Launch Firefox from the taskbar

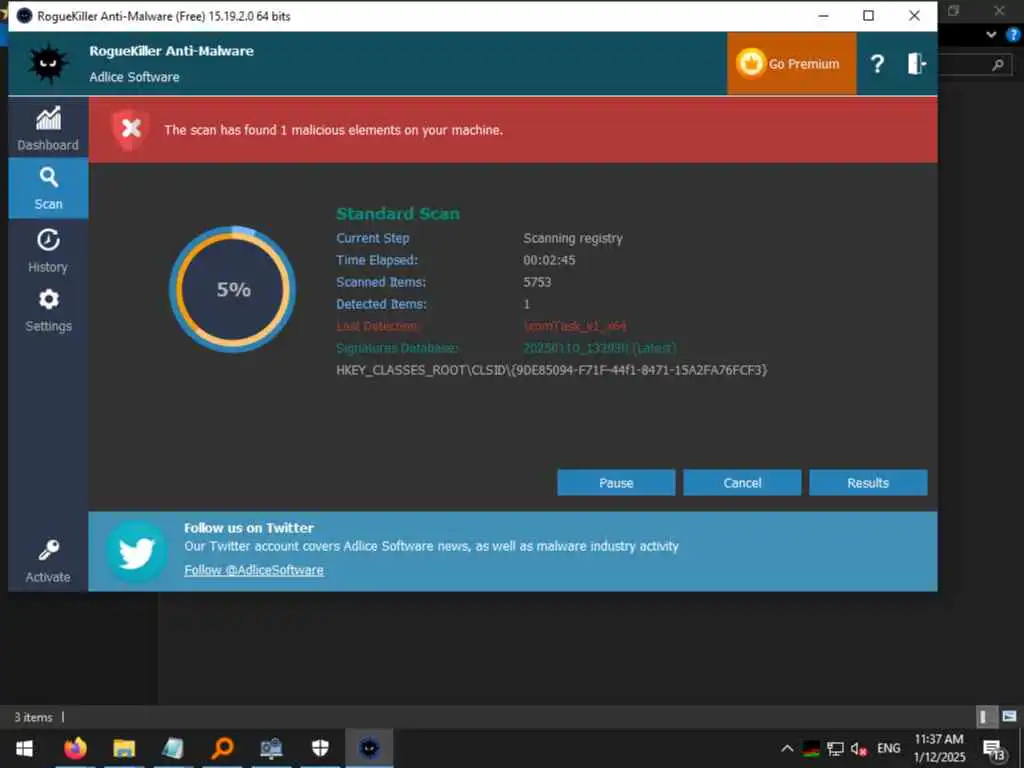tap(75, 748)
